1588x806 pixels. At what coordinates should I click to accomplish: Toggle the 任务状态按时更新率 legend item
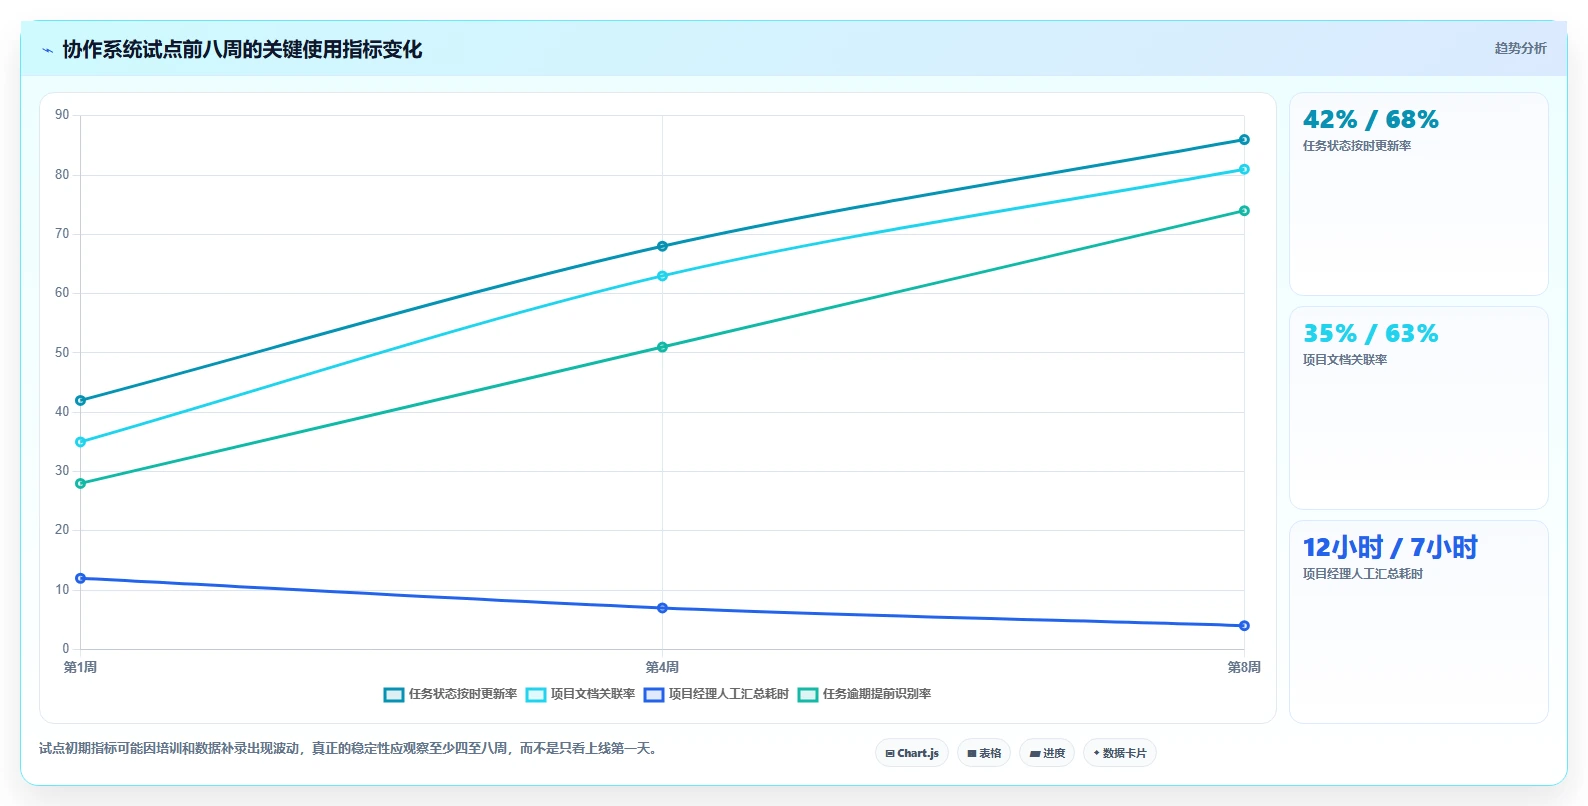[x=451, y=694]
